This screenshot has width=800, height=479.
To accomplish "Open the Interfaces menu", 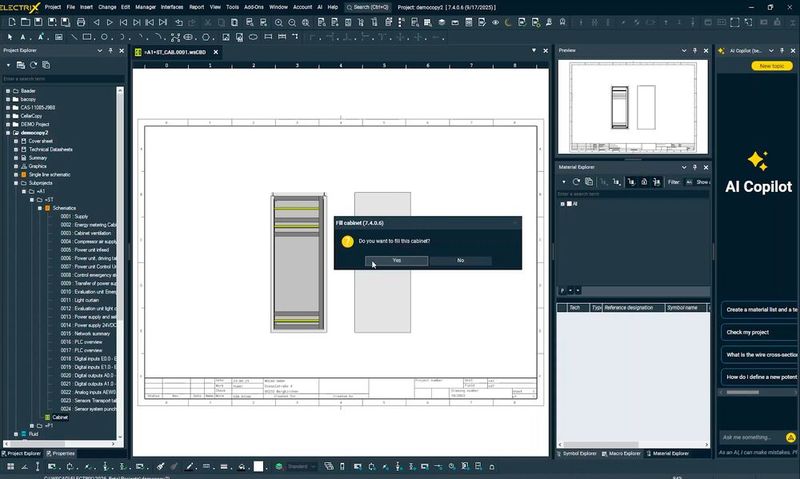I will click(x=172, y=6).
